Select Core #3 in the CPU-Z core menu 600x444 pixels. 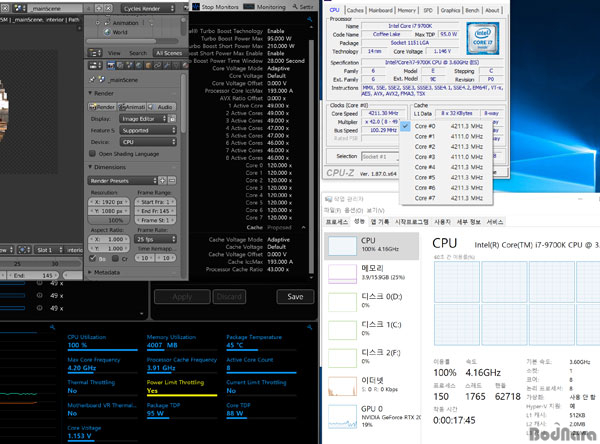445,157
